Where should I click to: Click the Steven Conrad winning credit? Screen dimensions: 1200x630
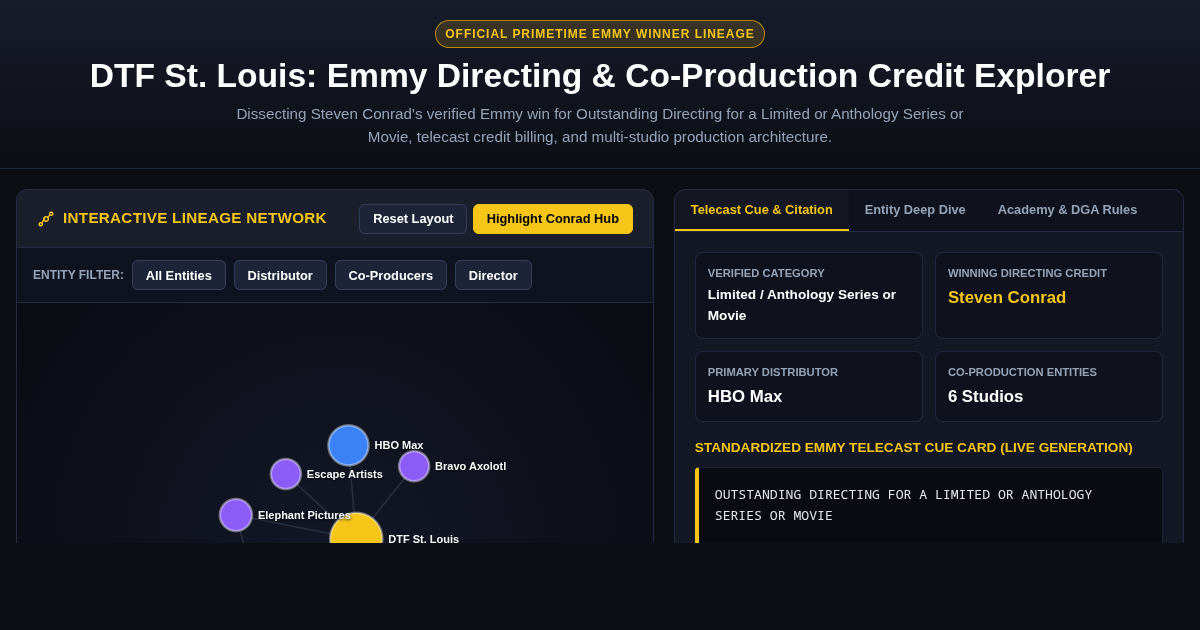[1007, 298]
